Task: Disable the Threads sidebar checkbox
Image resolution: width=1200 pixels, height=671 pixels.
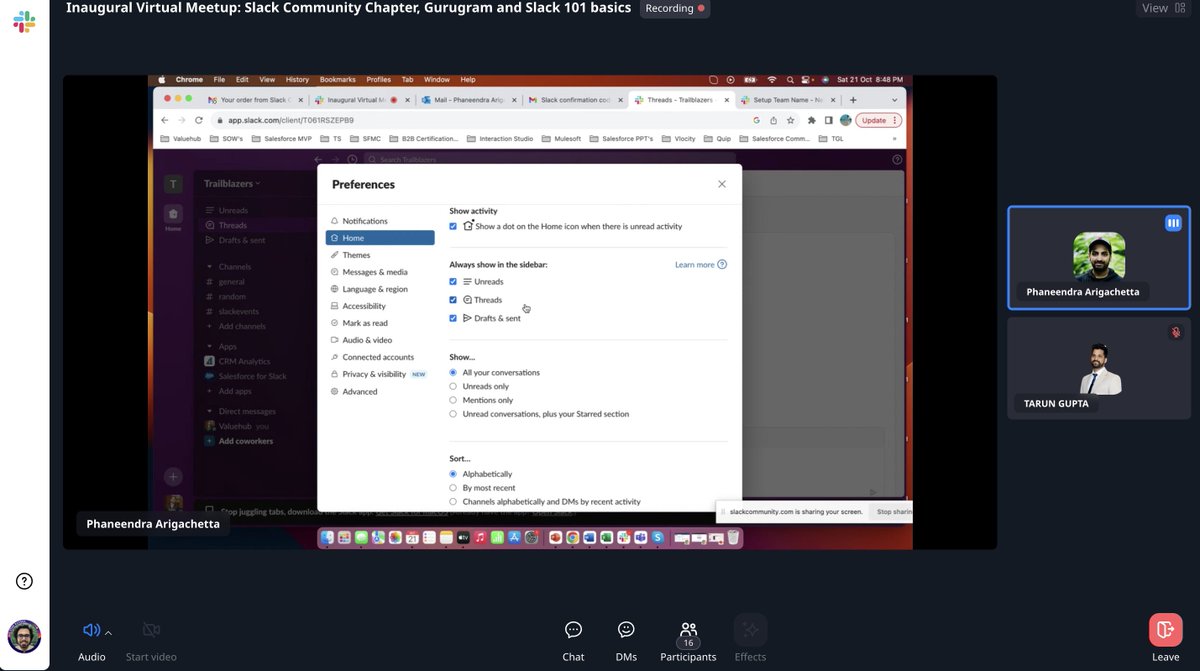Action: pyautogui.click(x=453, y=299)
